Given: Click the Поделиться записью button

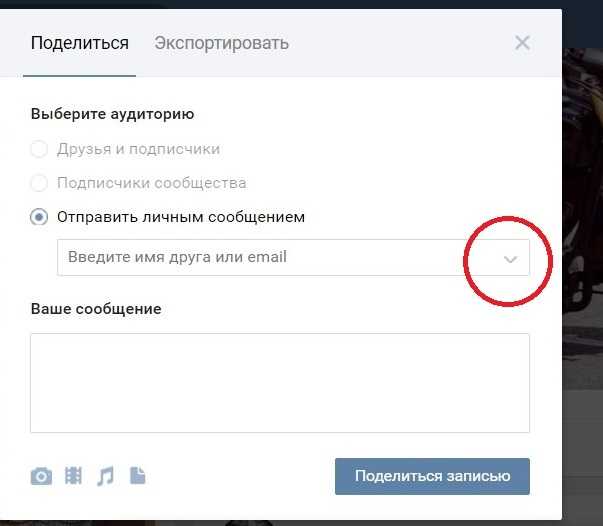Looking at the screenshot, I should tap(432, 476).
